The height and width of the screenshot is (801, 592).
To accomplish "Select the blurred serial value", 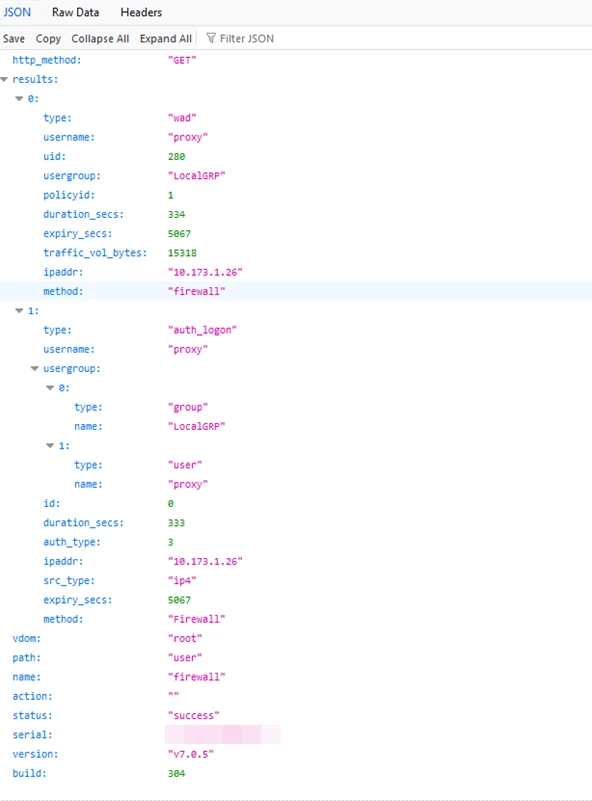I will pyautogui.click(x=223, y=735).
